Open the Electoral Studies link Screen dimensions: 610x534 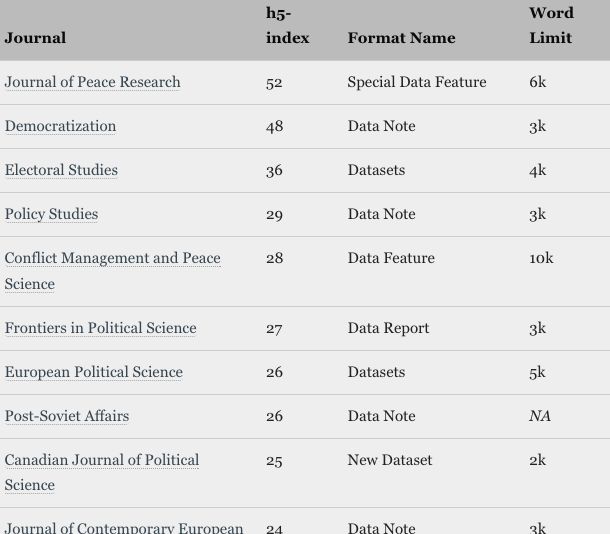[61, 170]
